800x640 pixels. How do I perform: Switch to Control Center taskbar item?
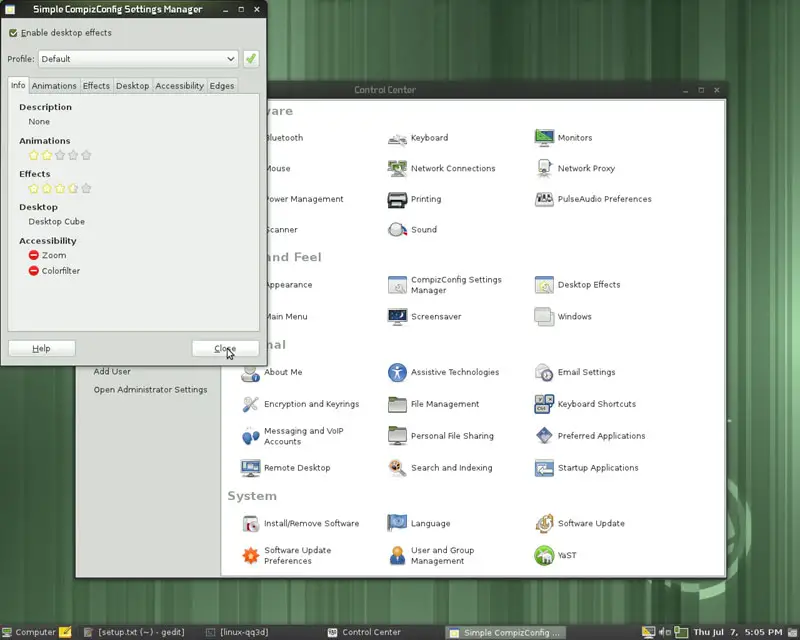point(364,632)
